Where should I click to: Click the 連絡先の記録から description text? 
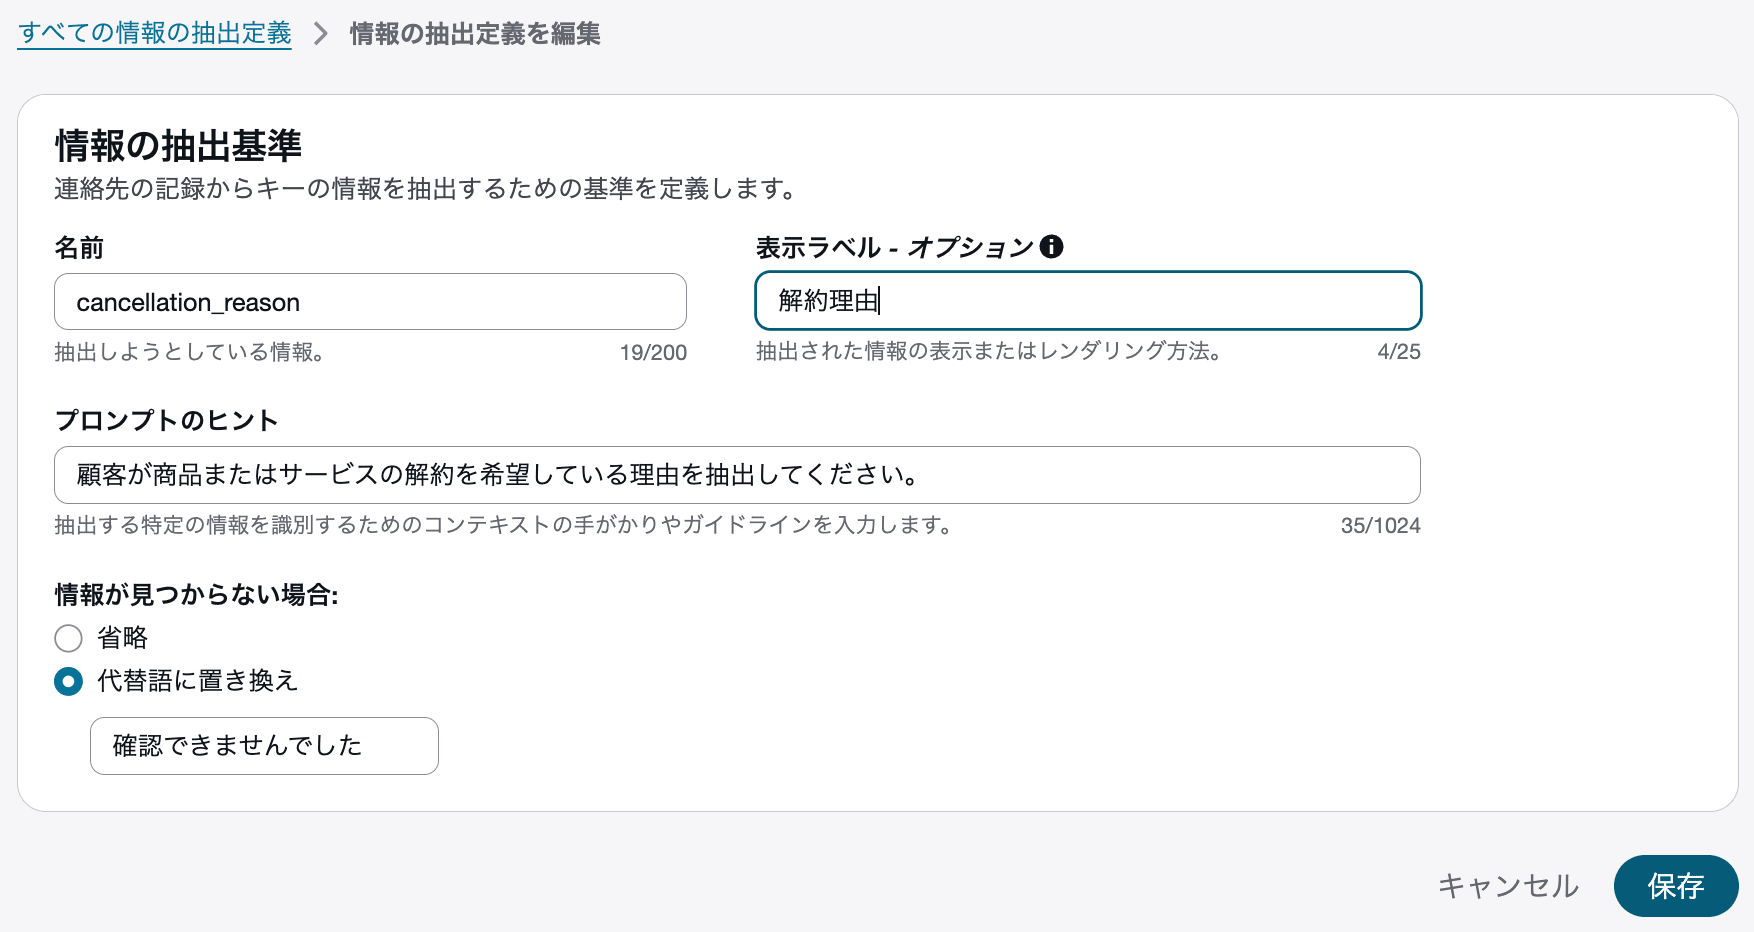[x=425, y=188]
